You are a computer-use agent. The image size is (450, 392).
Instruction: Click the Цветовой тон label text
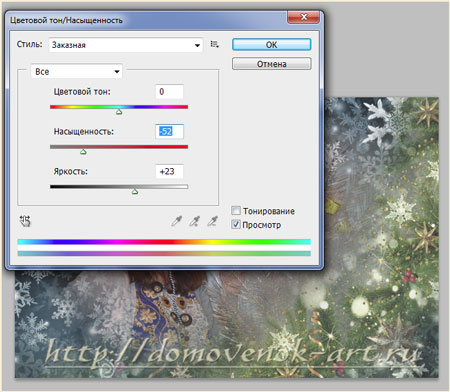click(82, 92)
